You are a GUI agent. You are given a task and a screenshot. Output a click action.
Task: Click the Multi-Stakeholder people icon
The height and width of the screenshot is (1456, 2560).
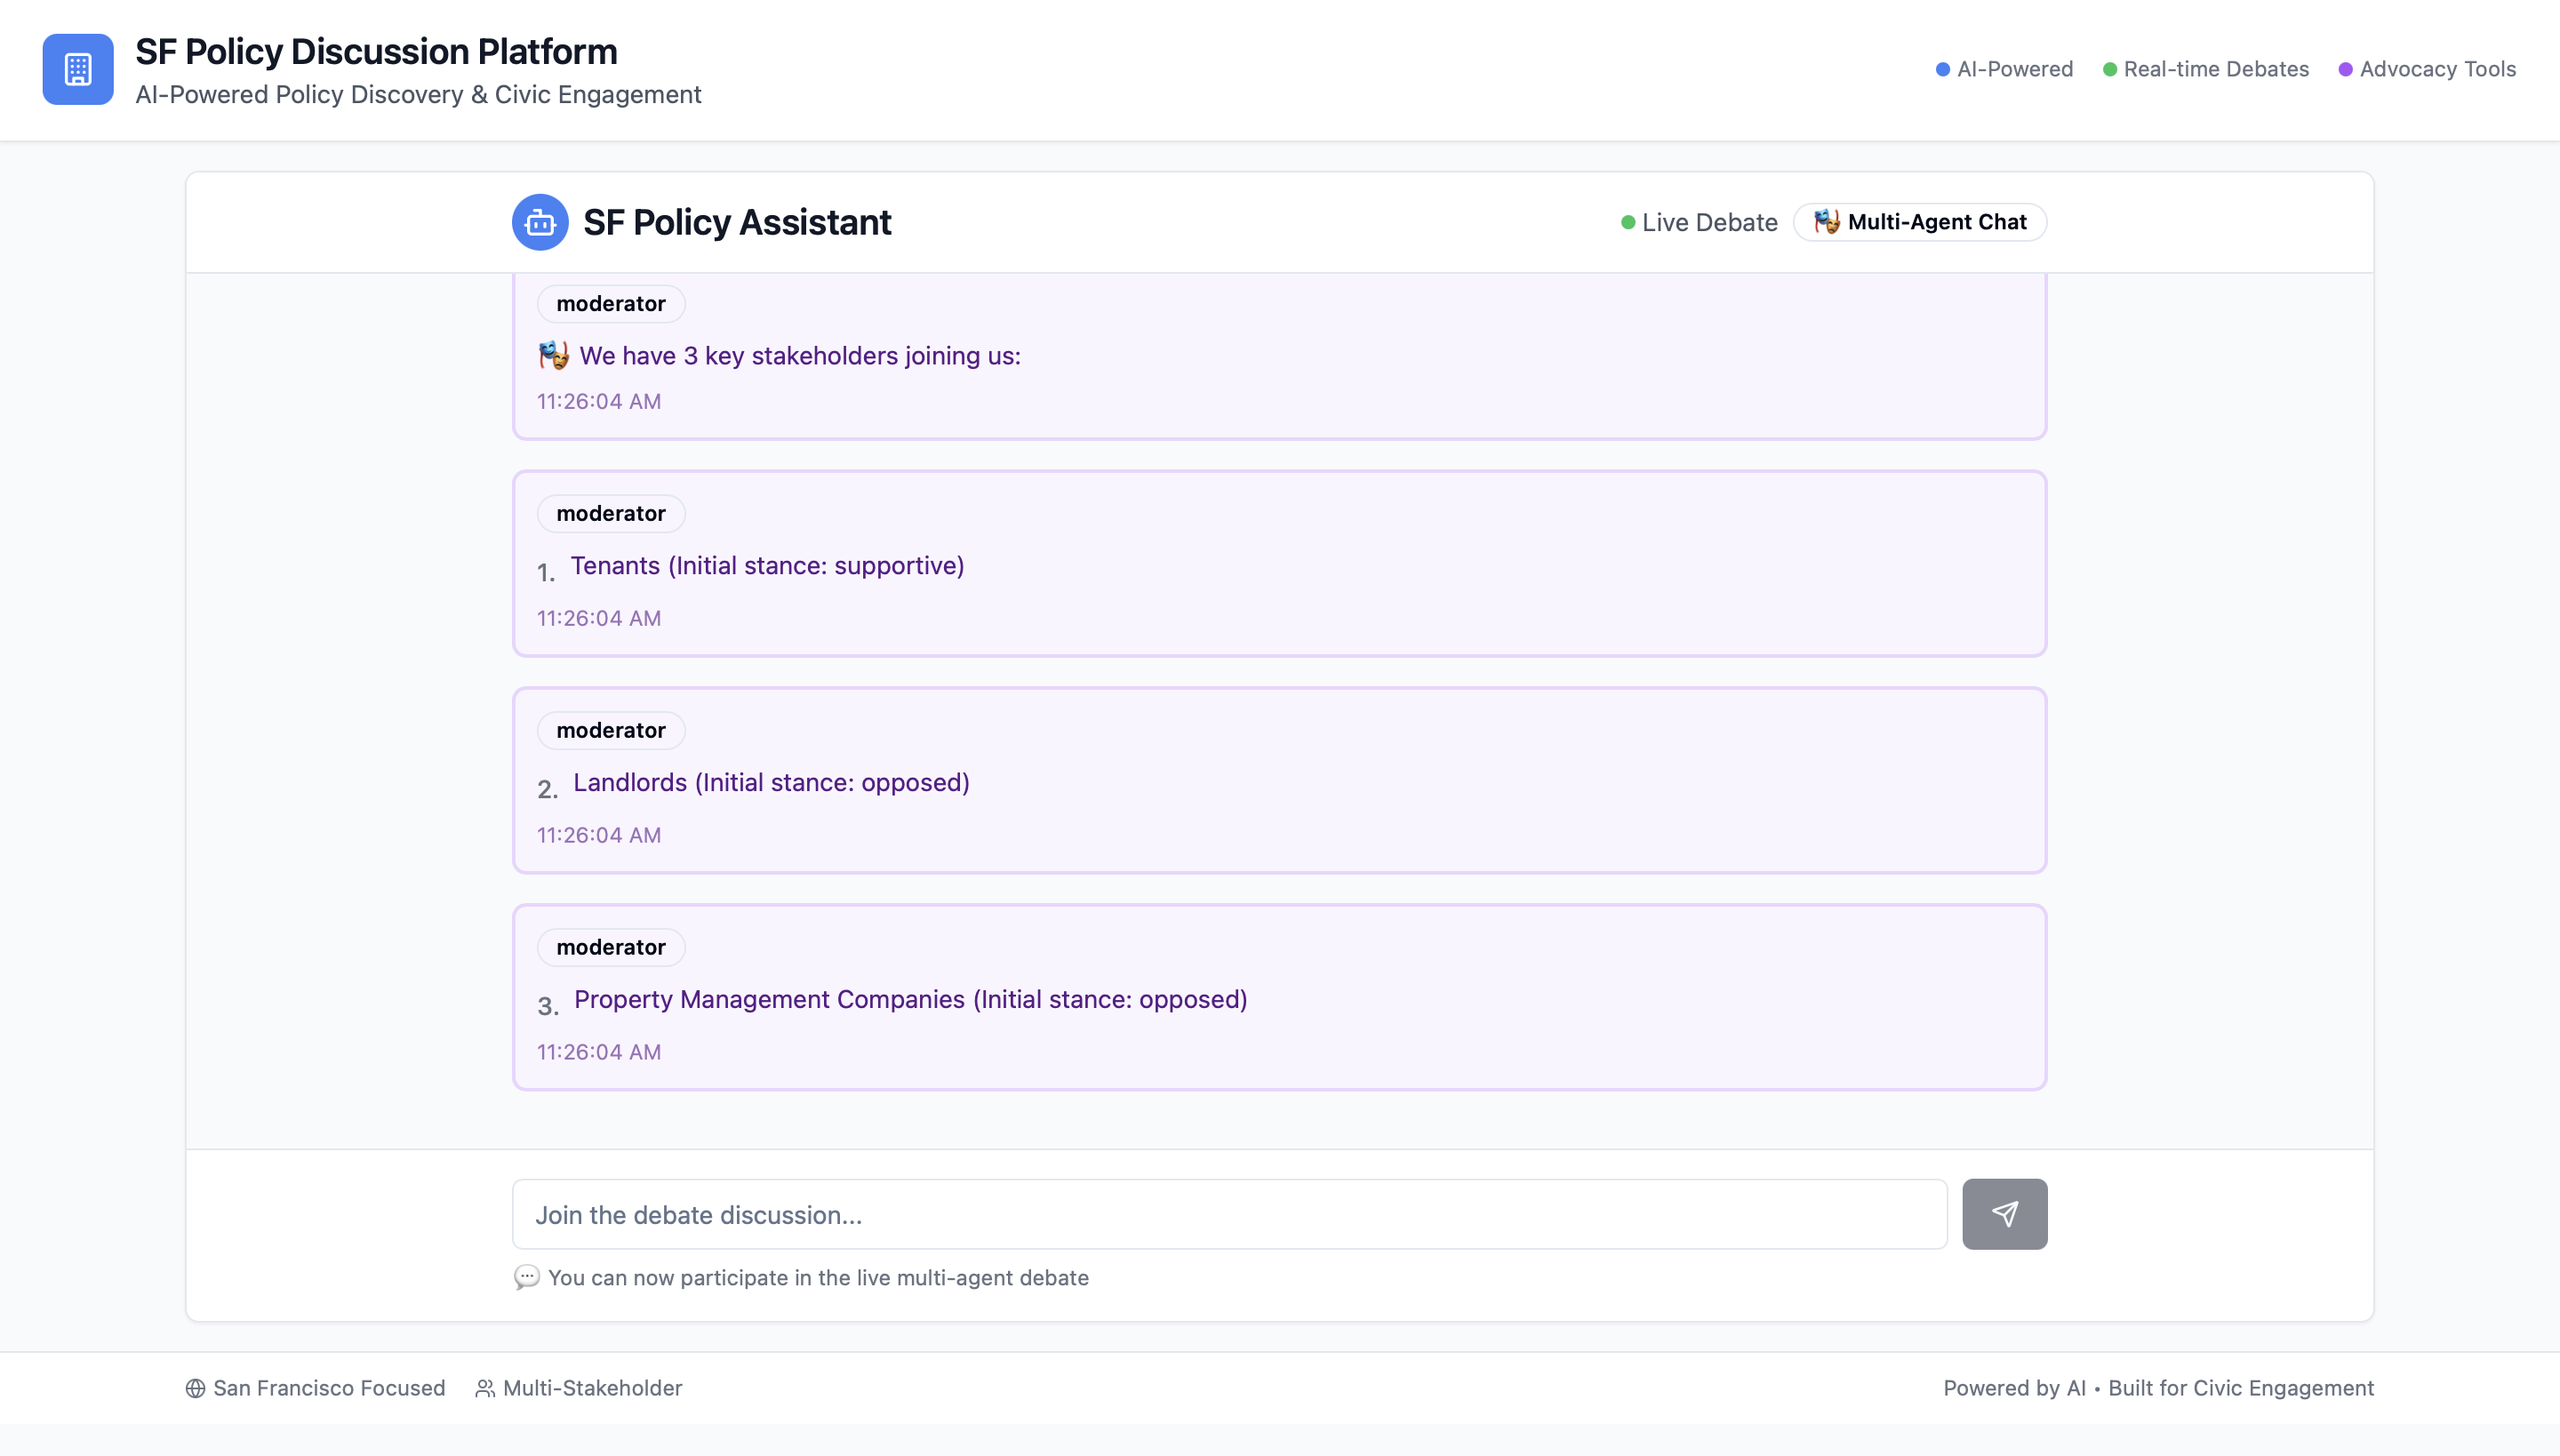coord(485,1388)
